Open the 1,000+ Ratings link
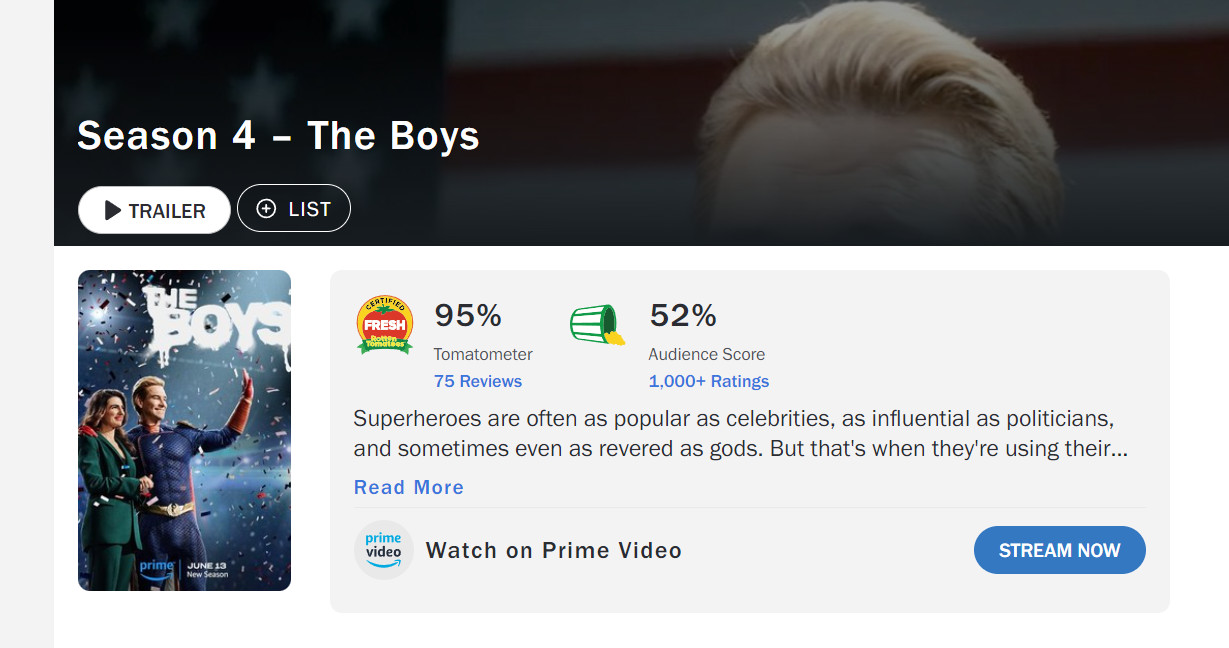1229x648 pixels. coord(709,381)
